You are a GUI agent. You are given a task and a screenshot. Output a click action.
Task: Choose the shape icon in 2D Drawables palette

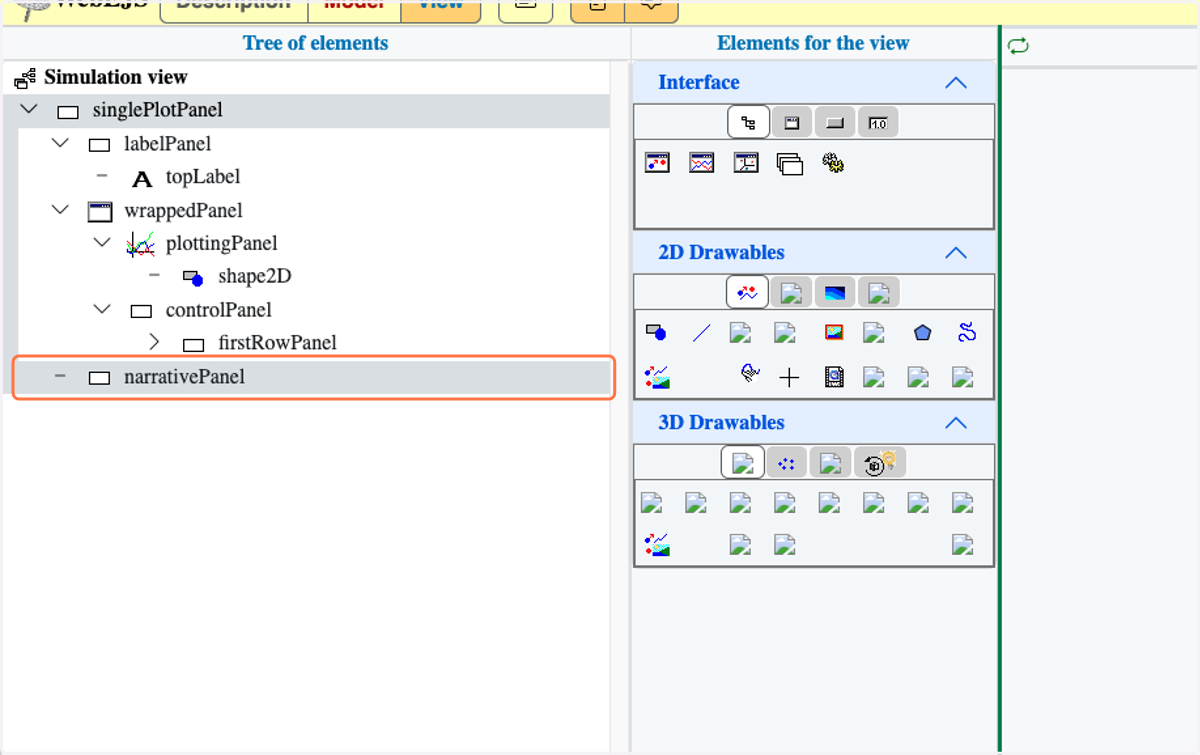[656, 333]
